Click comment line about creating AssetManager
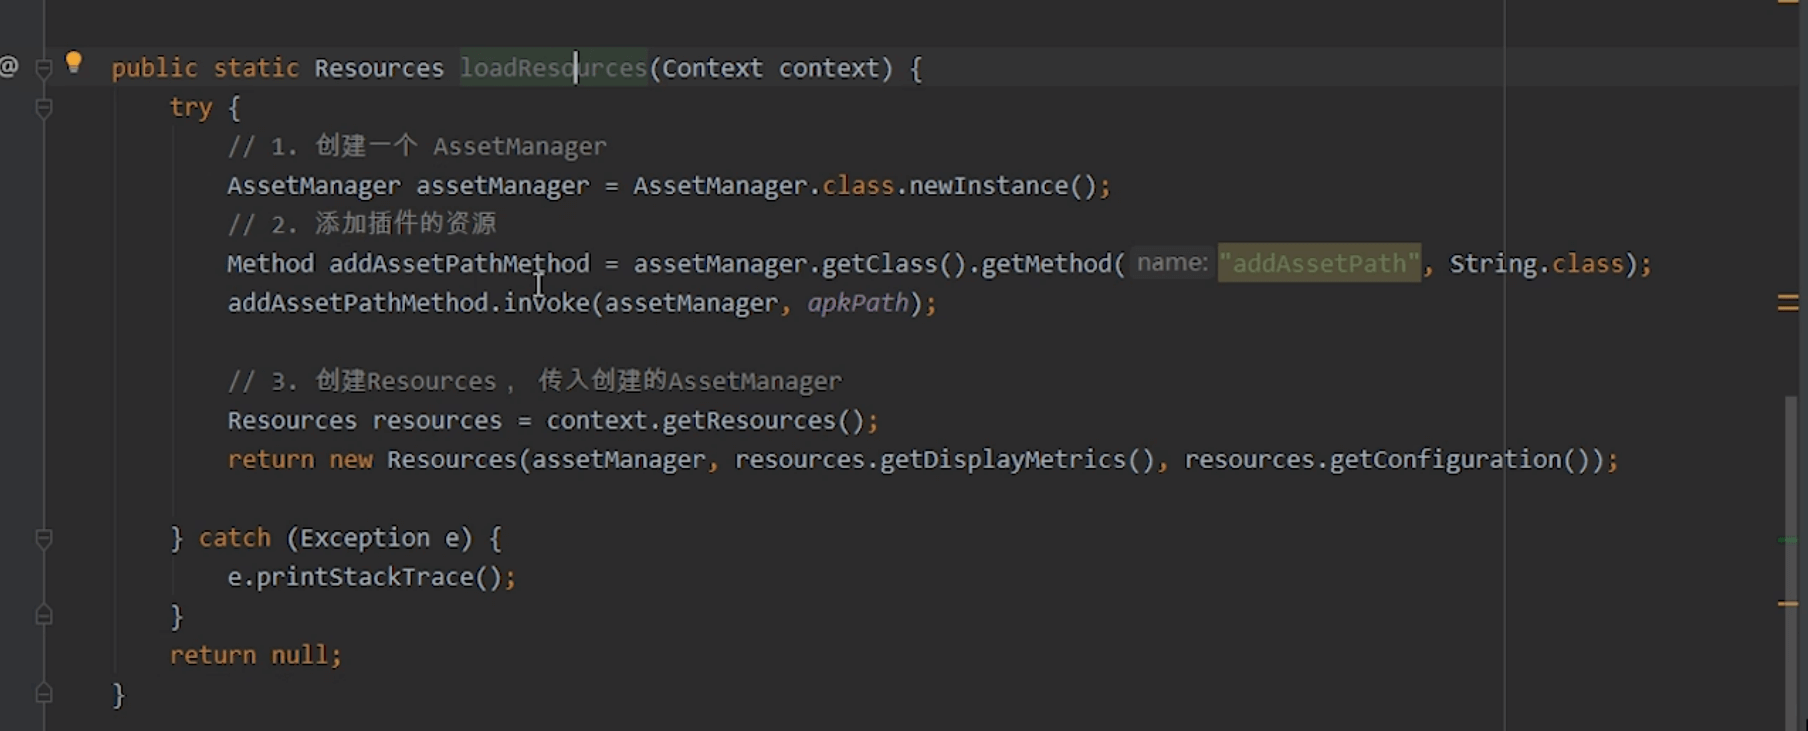The width and height of the screenshot is (1808, 731). click(417, 146)
